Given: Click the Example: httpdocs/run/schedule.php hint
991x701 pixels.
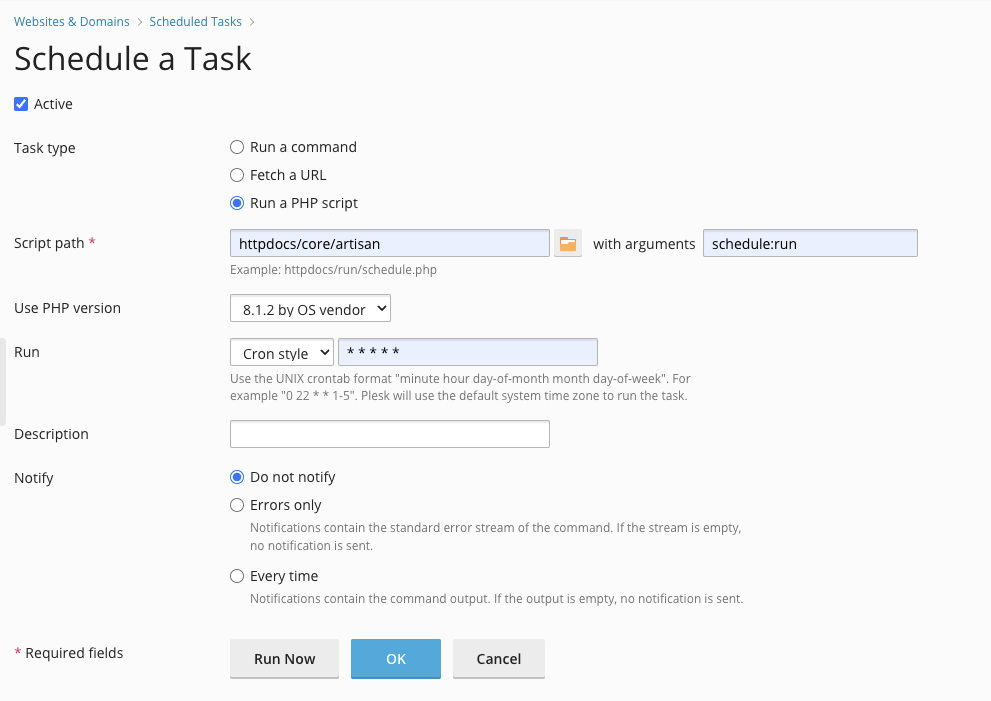Looking at the screenshot, I should tap(333, 270).
